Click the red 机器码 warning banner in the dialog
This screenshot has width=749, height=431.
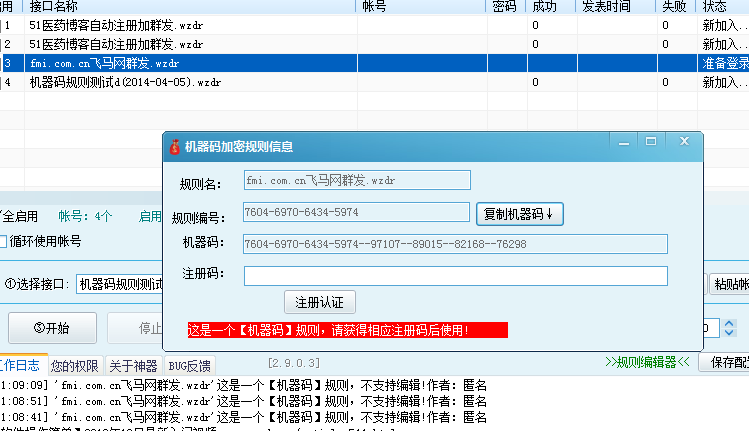tap(347, 330)
